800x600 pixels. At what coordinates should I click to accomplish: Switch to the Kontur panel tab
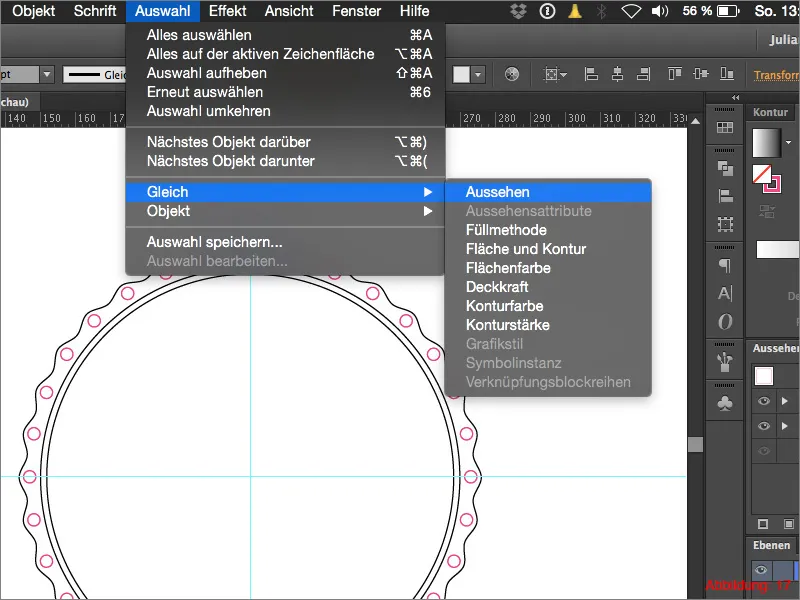point(770,112)
